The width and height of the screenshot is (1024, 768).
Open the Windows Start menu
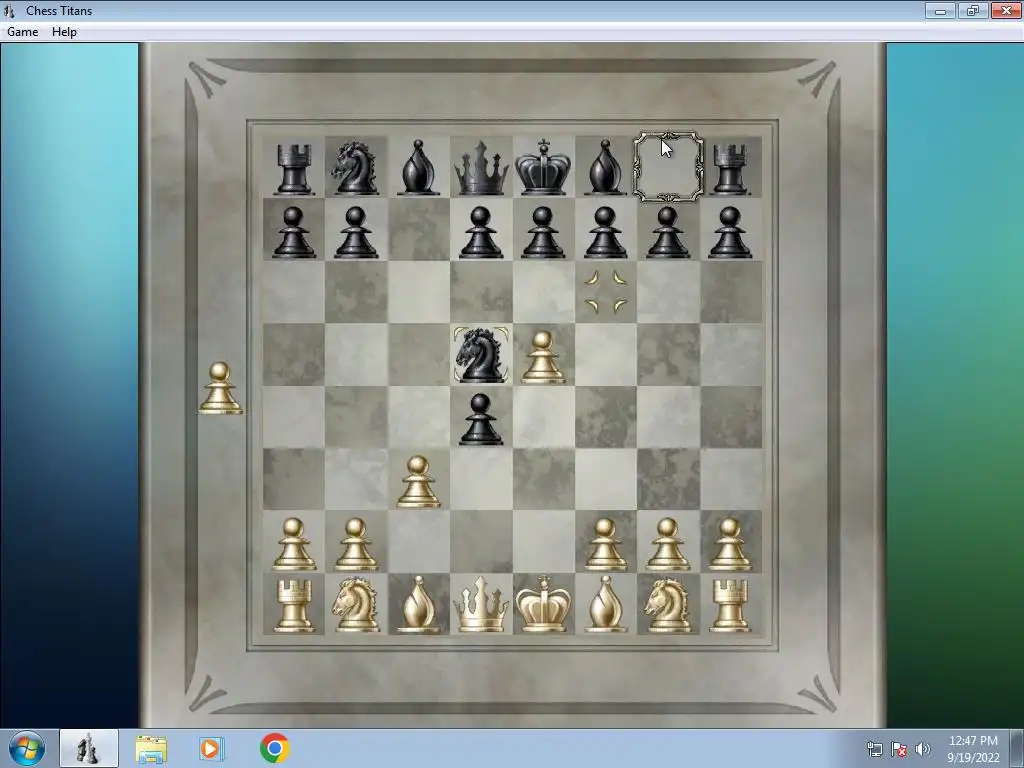[x=27, y=748]
